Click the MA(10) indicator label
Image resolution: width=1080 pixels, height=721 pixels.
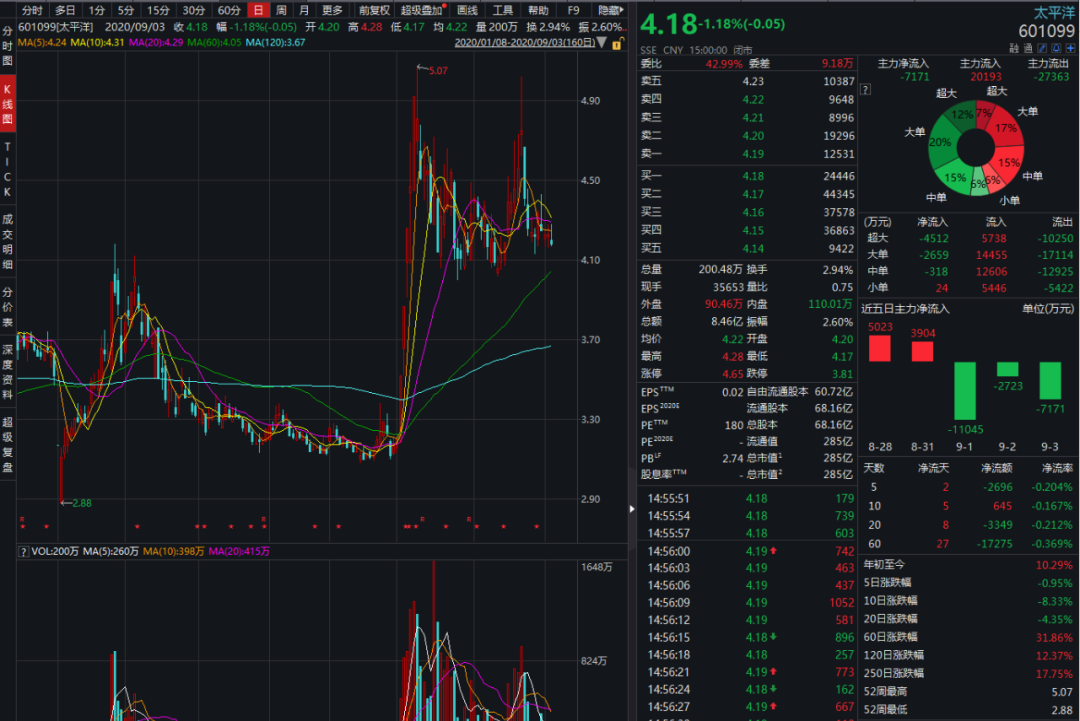click(97, 43)
